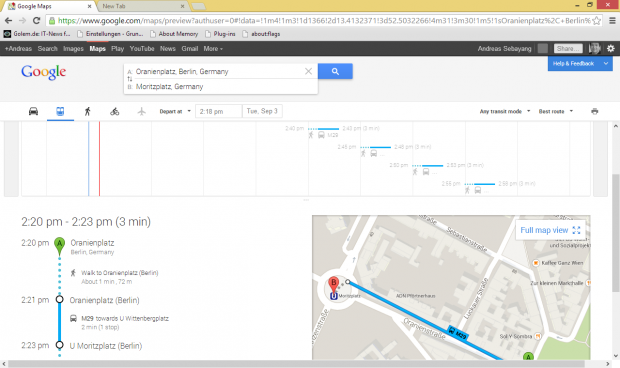Open the user profile avatar
620x368 pixels.
pos(594,49)
